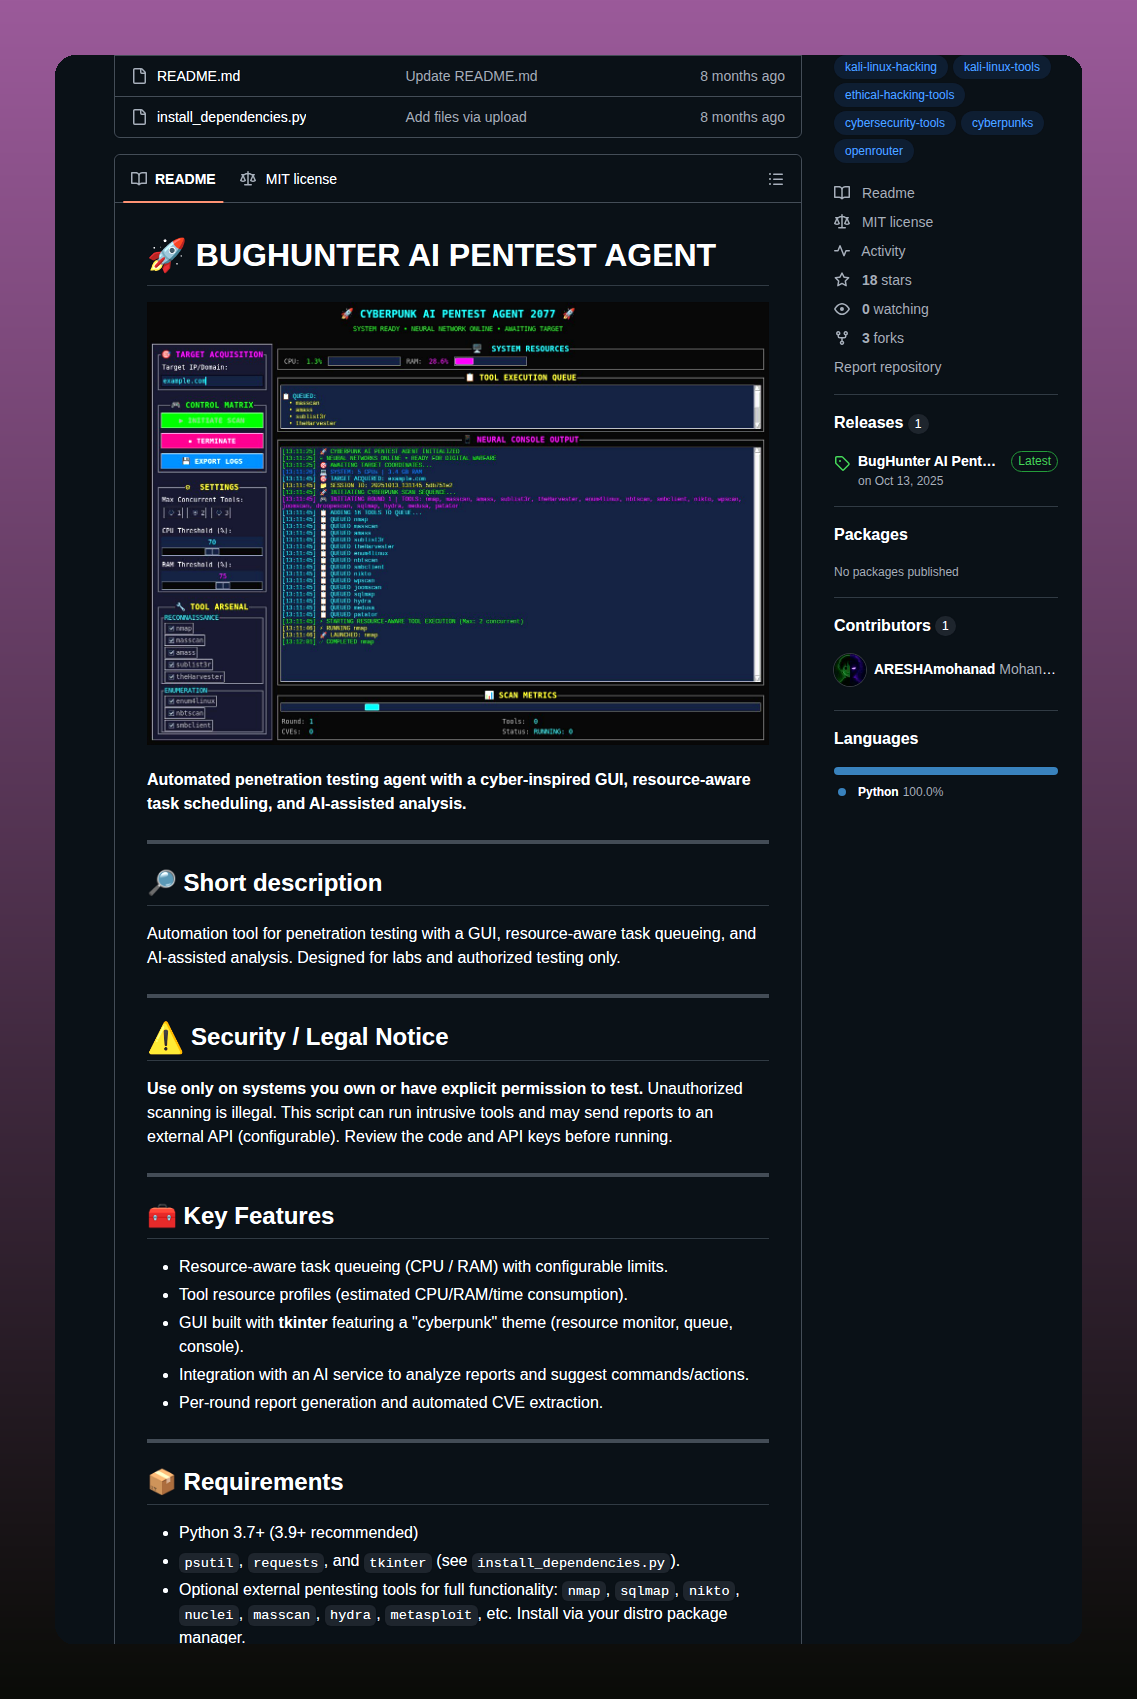Click the star icon beside 18 stars
The height and width of the screenshot is (1699, 1137).
tap(842, 280)
